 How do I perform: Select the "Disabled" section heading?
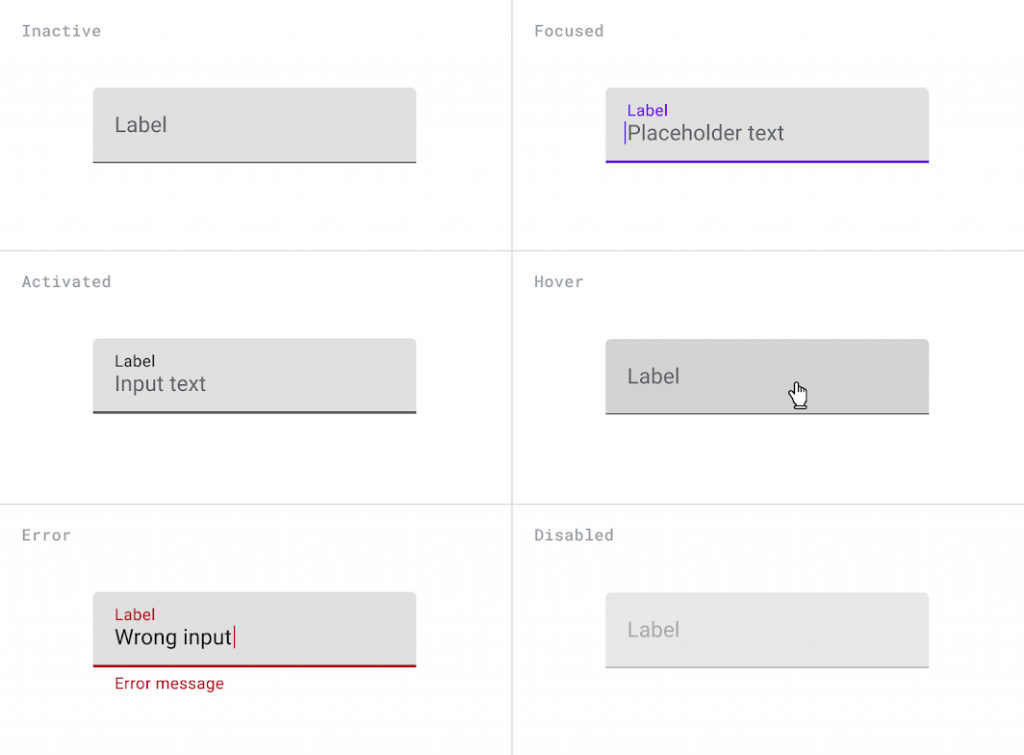click(x=573, y=535)
